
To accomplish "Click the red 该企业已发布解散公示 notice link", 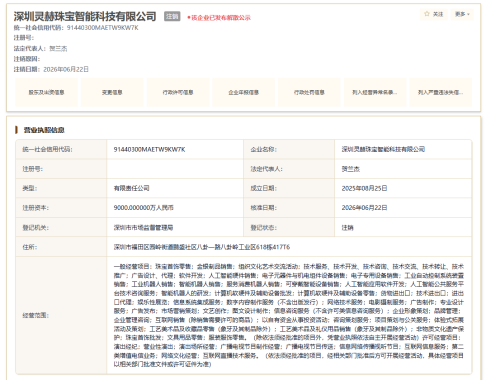I will pyautogui.click(x=219, y=18).
